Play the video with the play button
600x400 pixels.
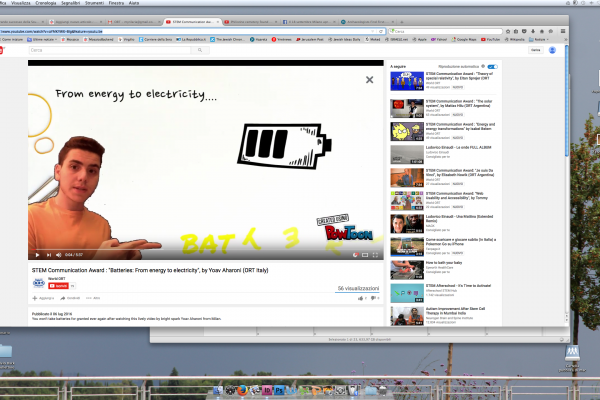click(37, 255)
